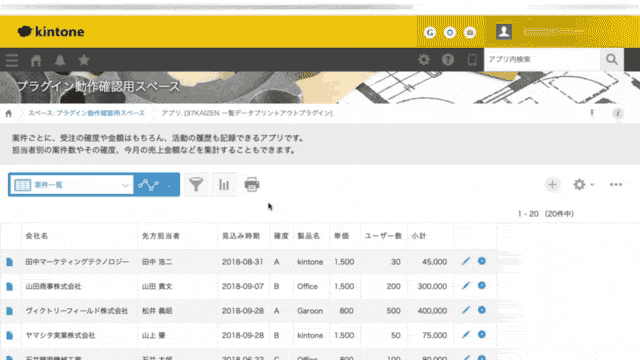The height and width of the screenshot is (360, 640).
Task: Click the 300,000 subtotal cell
Action: click(x=432, y=287)
